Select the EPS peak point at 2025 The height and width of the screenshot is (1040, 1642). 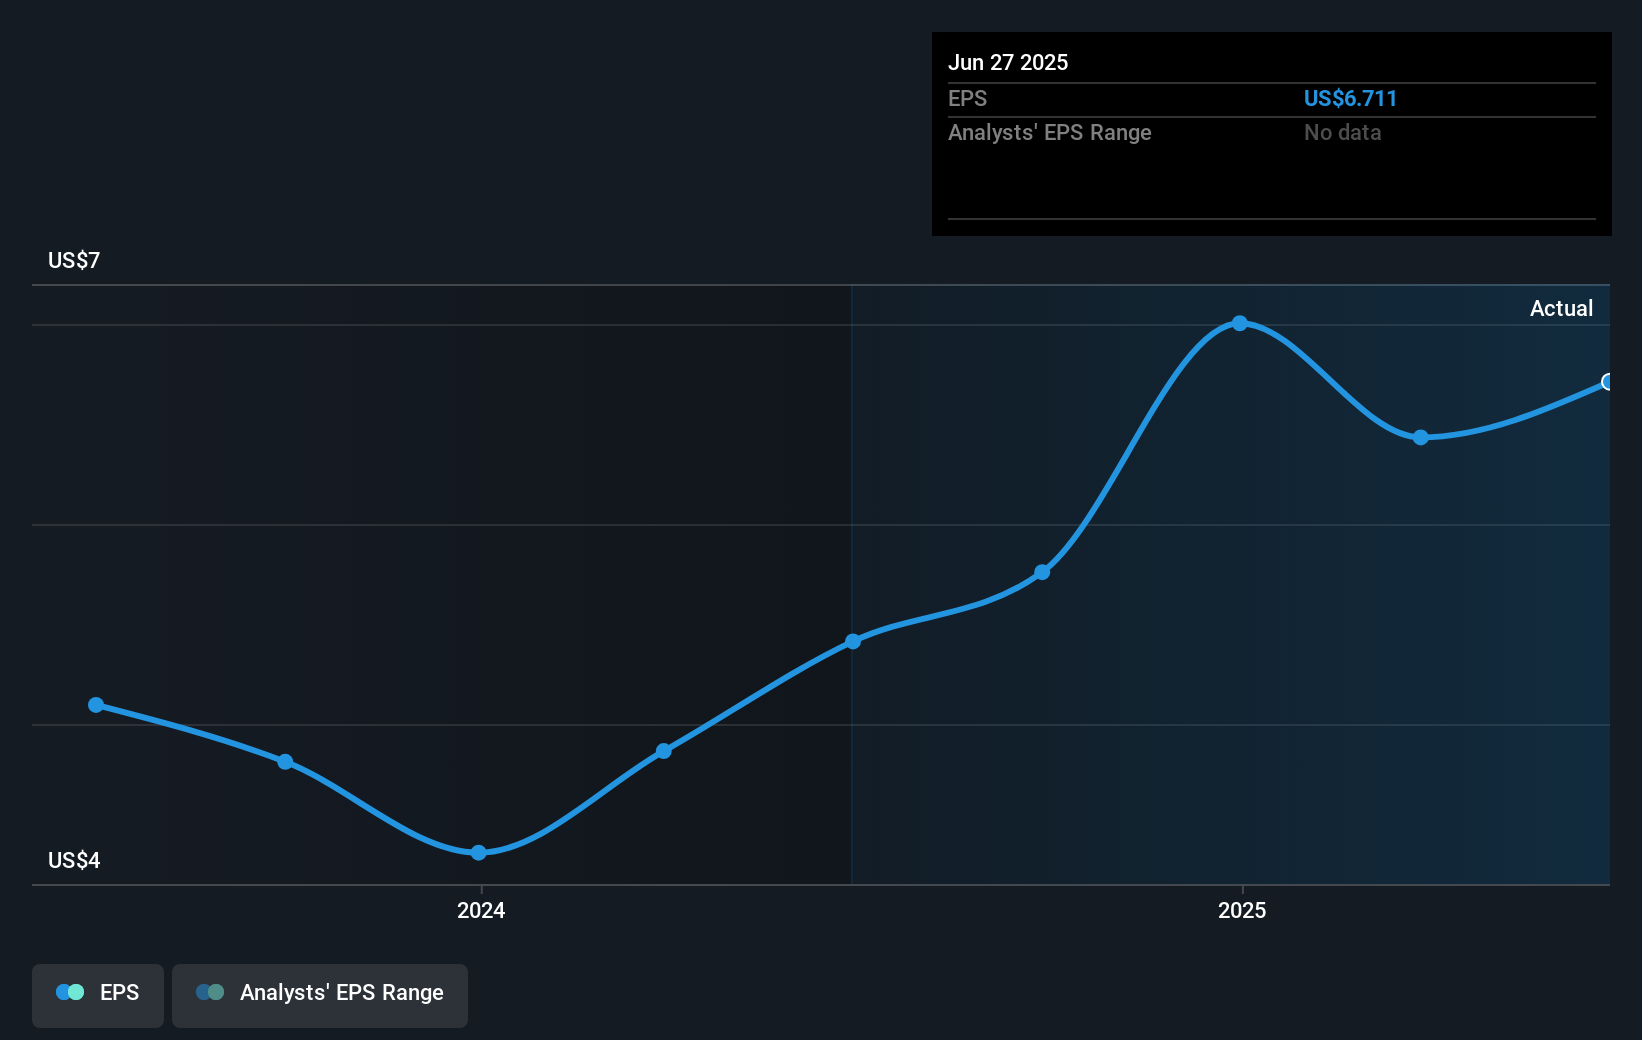click(1240, 323)
